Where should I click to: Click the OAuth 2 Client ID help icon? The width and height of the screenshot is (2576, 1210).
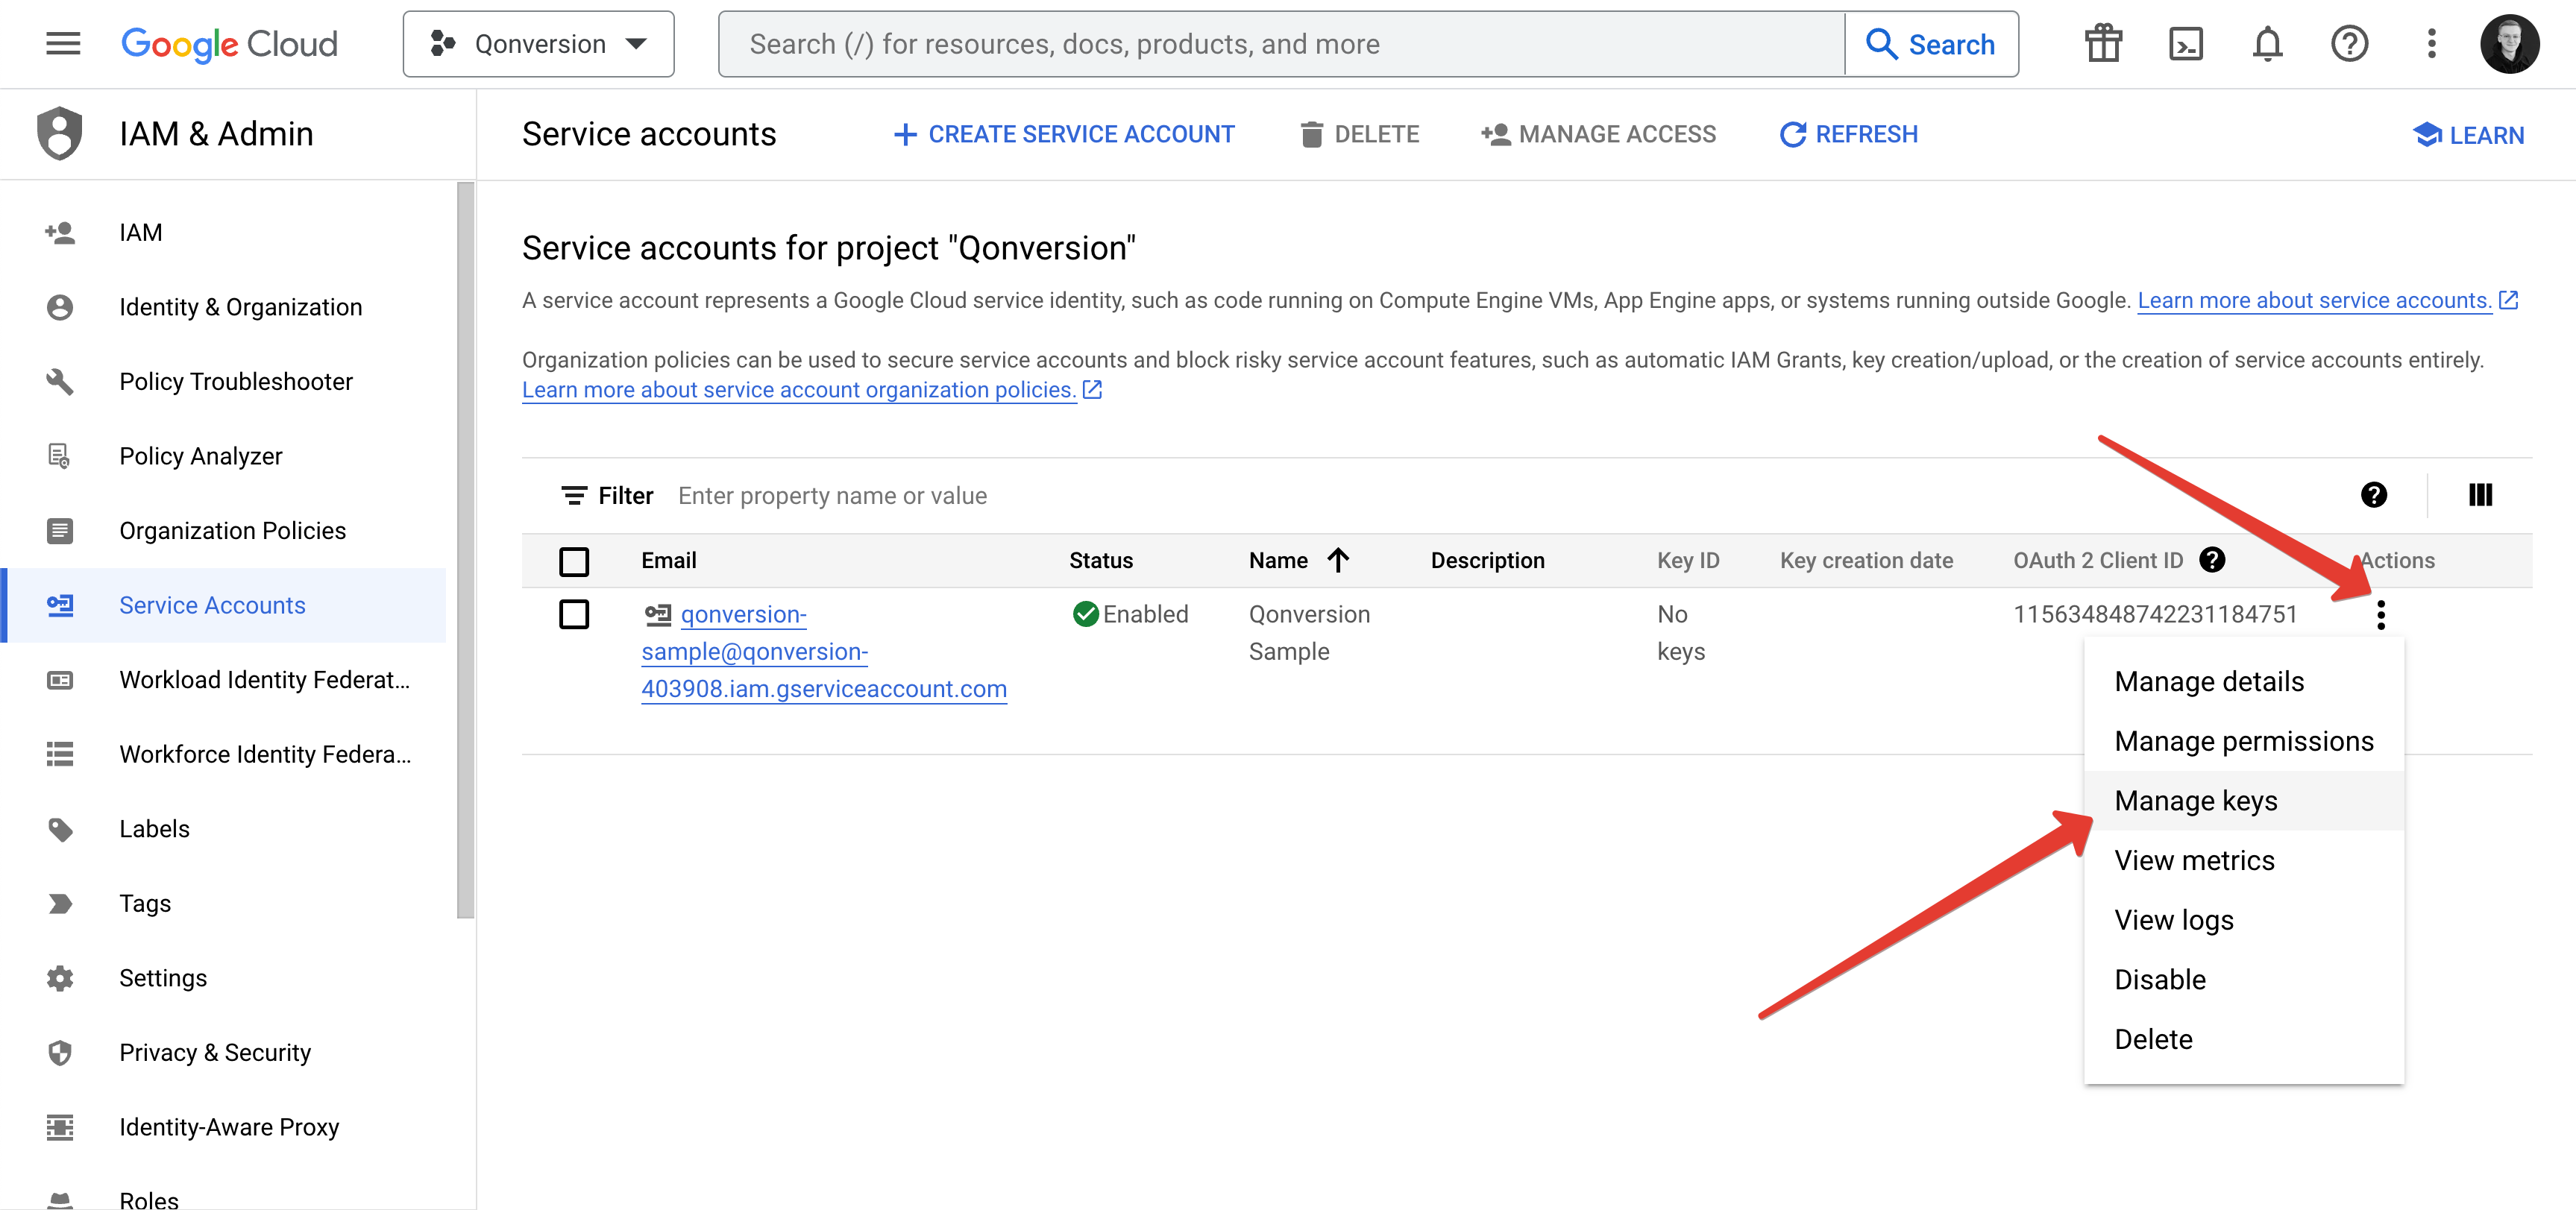[2212, 560]
